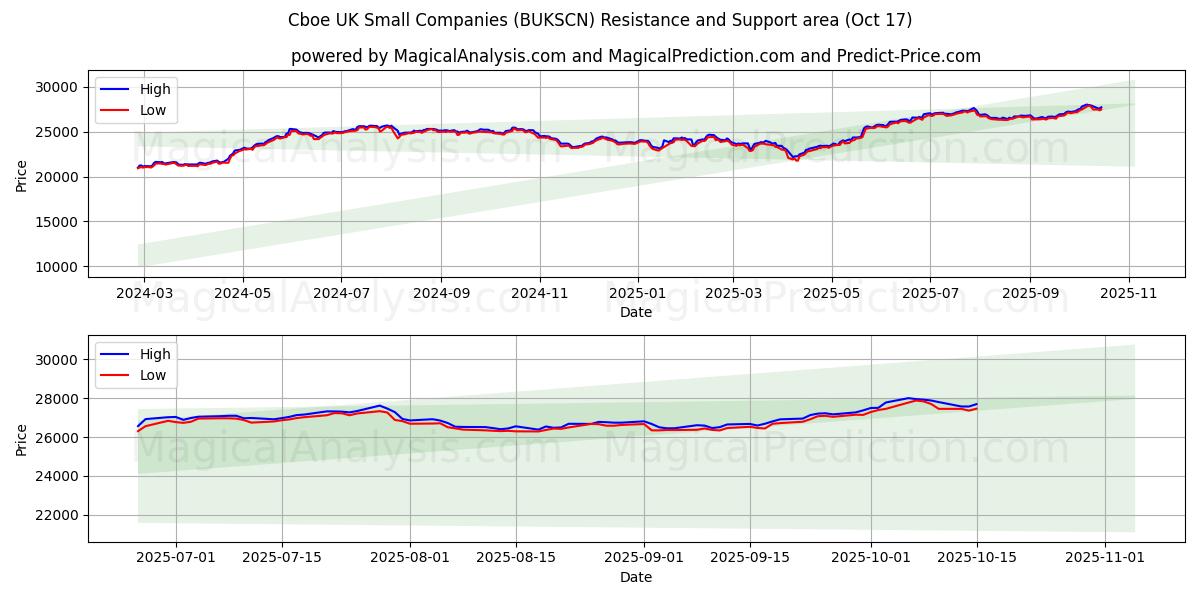Screen dimensions: 1200x600
Task: Click the 2024-03 tick label on top chart
Action: (x=144, y=294)
